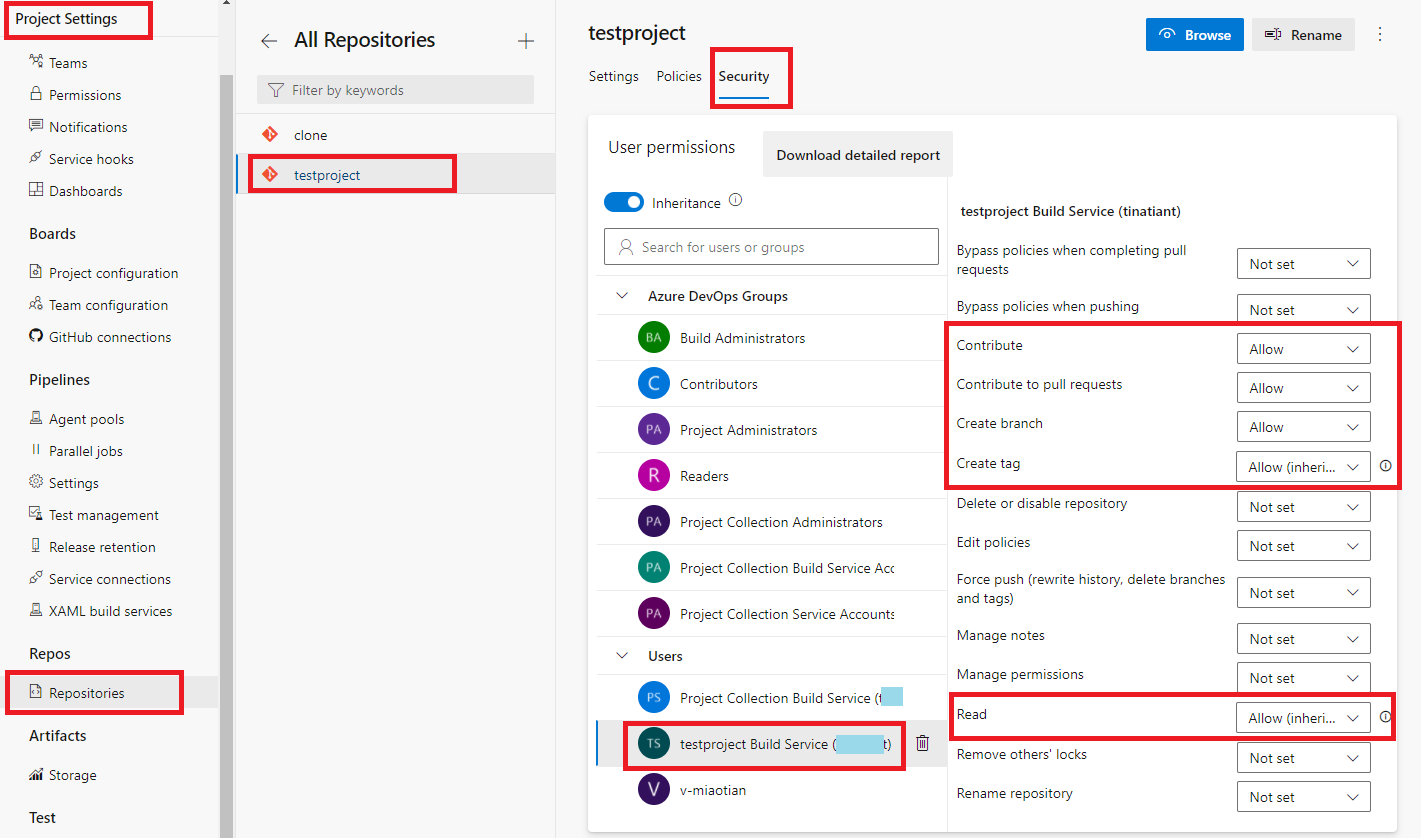Open Storage under Artifacts
The width and height of the screenshot is (1421, 838).
coord(72,775)
